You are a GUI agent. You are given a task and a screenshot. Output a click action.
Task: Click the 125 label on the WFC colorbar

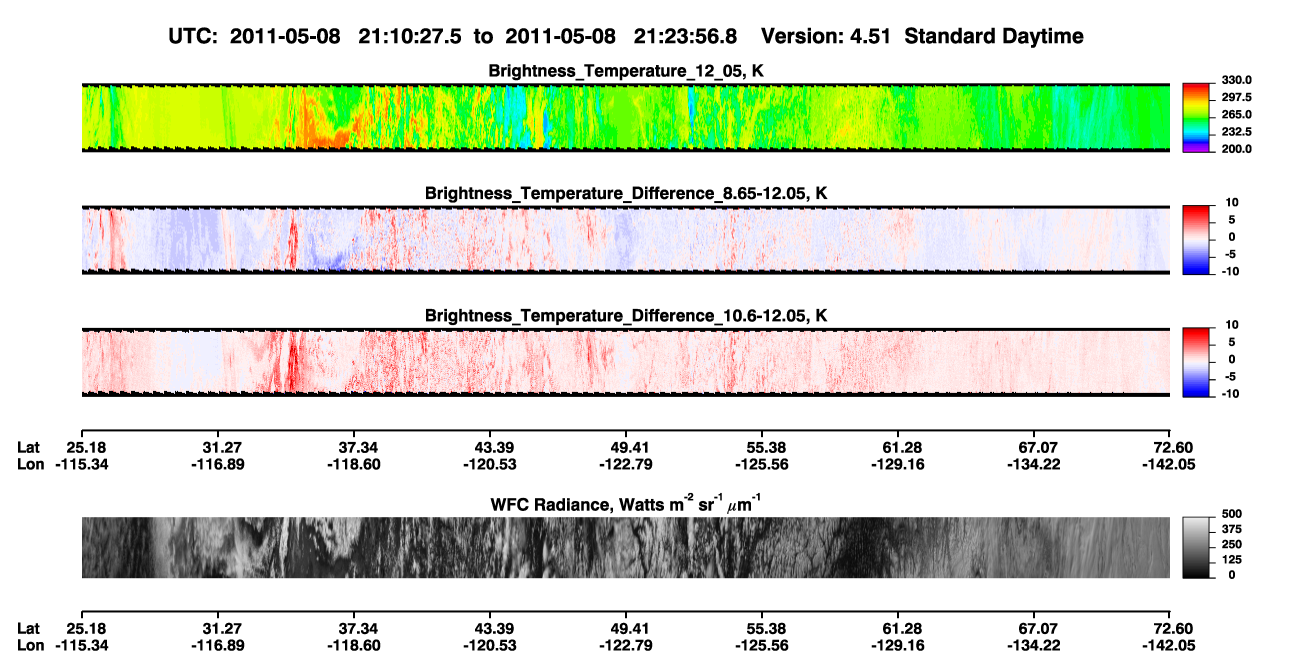1231,559
